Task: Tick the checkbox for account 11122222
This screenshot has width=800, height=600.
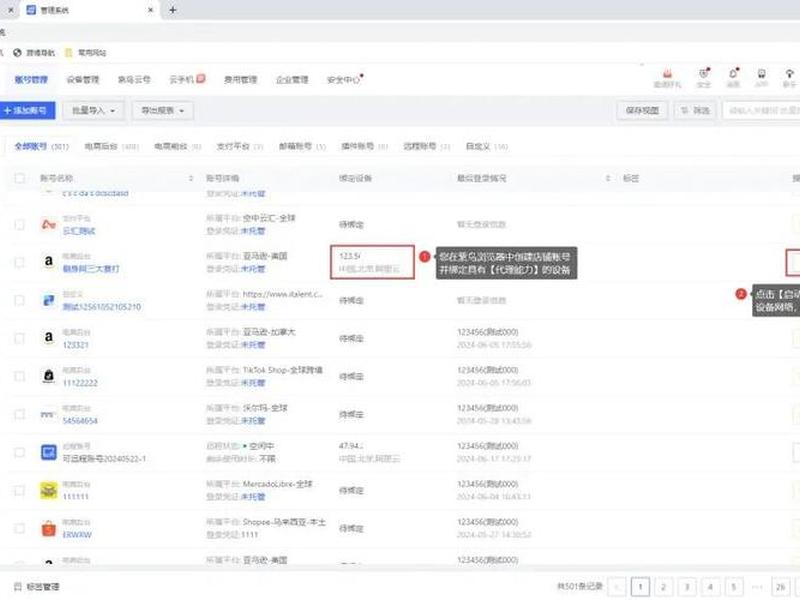Action: [x=19, y=377]
